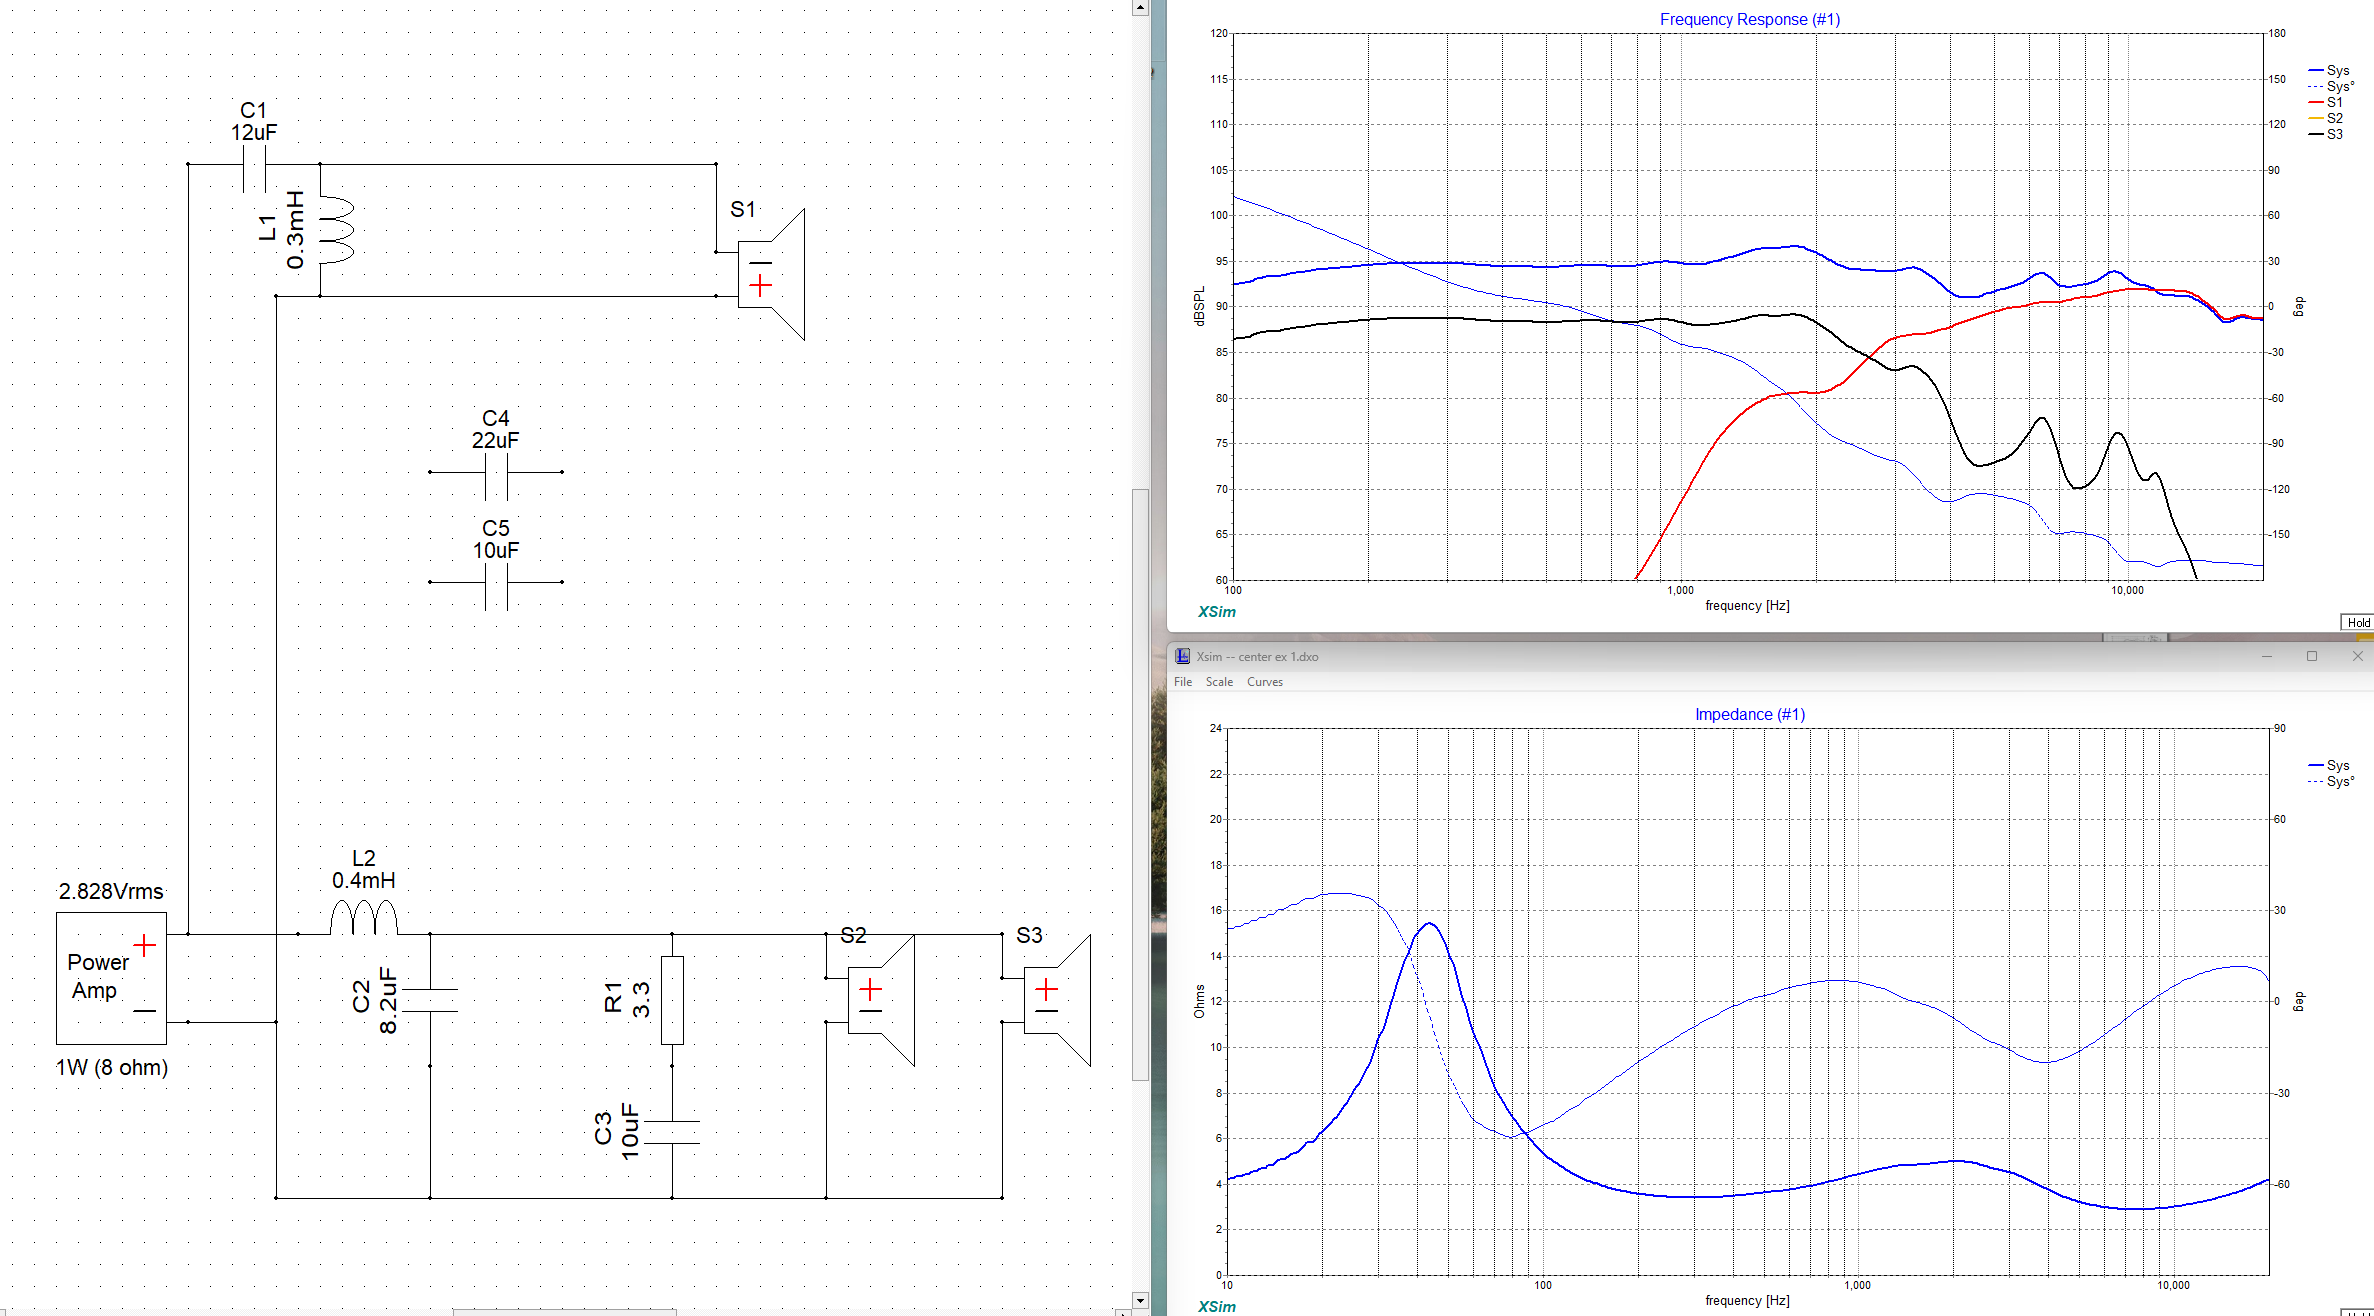
Task: Click the unconnected C4 22uF capacitor
Action: (x=496, y=473)
